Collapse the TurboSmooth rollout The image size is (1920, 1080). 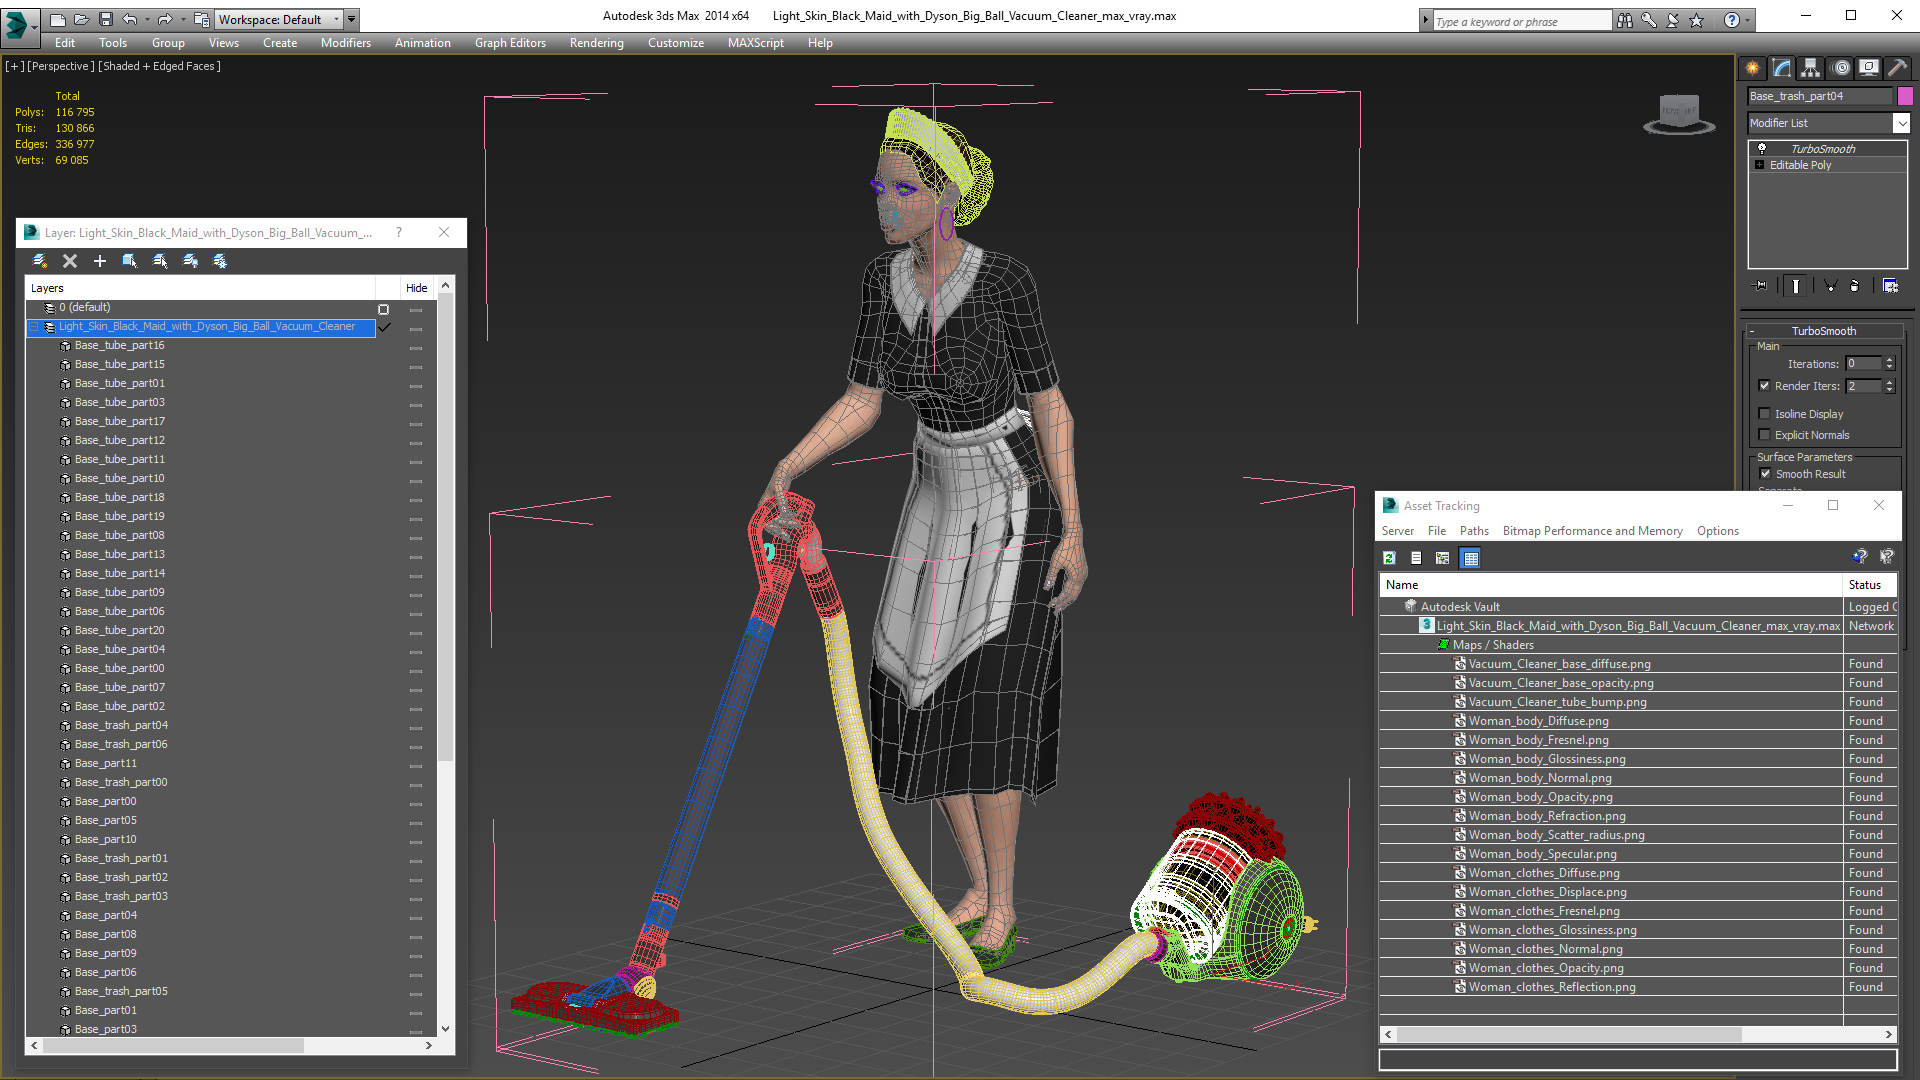point(1823,331)
